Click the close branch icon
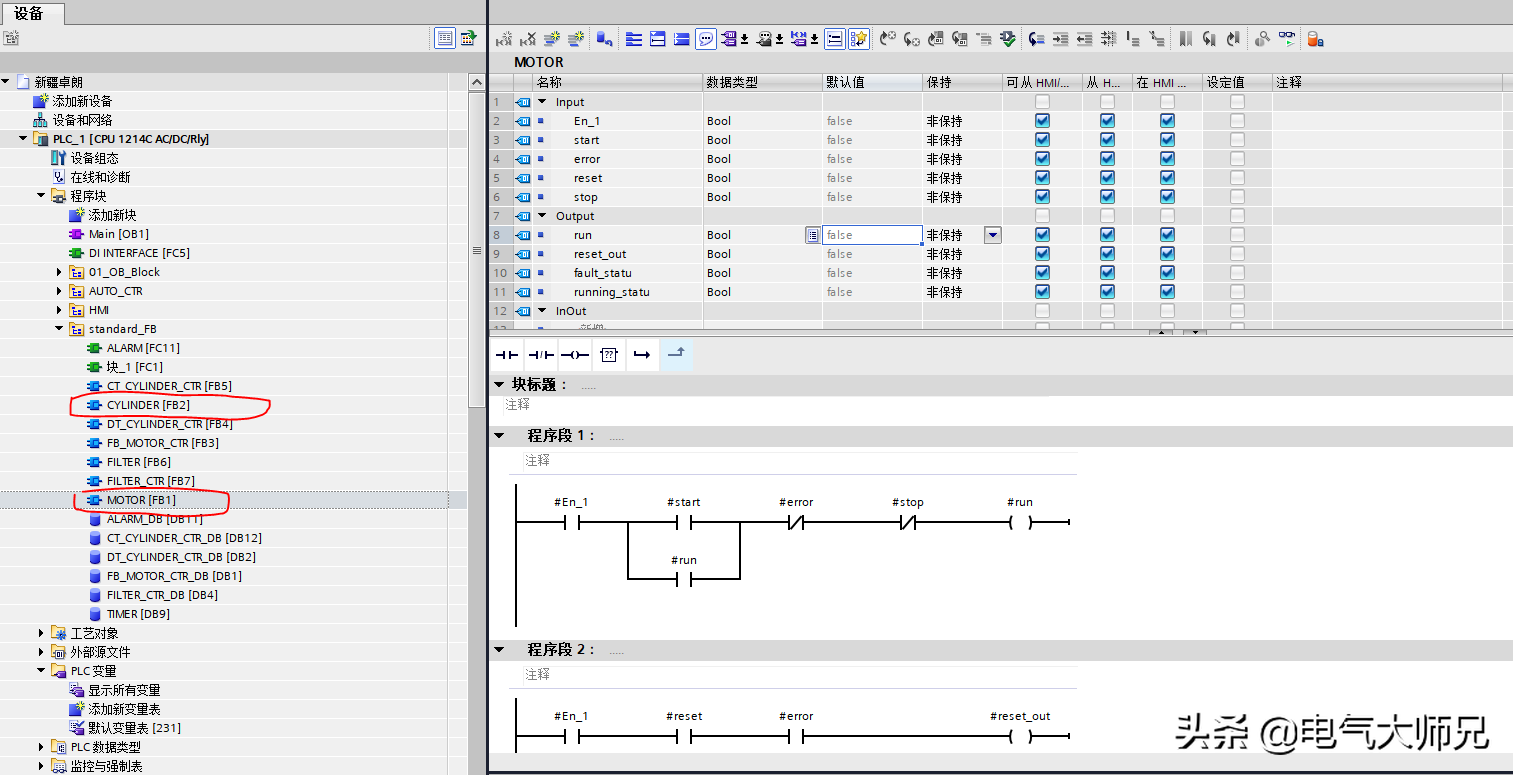This screenshot has height=775, width=1513. pos(676,355)
